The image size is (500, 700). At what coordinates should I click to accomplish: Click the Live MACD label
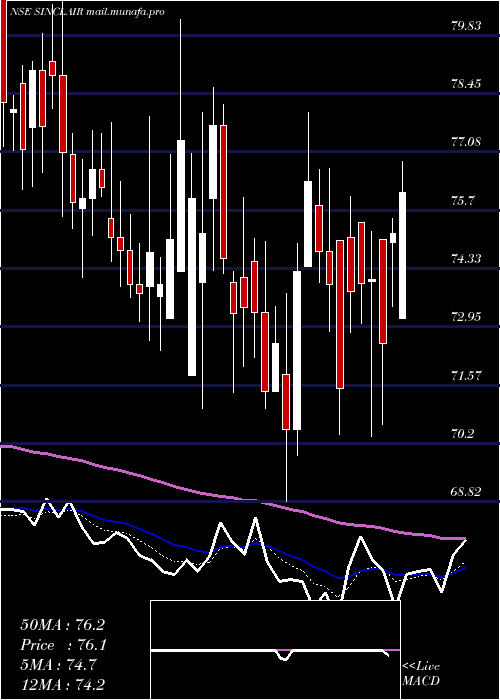click(x=421, y=674)
